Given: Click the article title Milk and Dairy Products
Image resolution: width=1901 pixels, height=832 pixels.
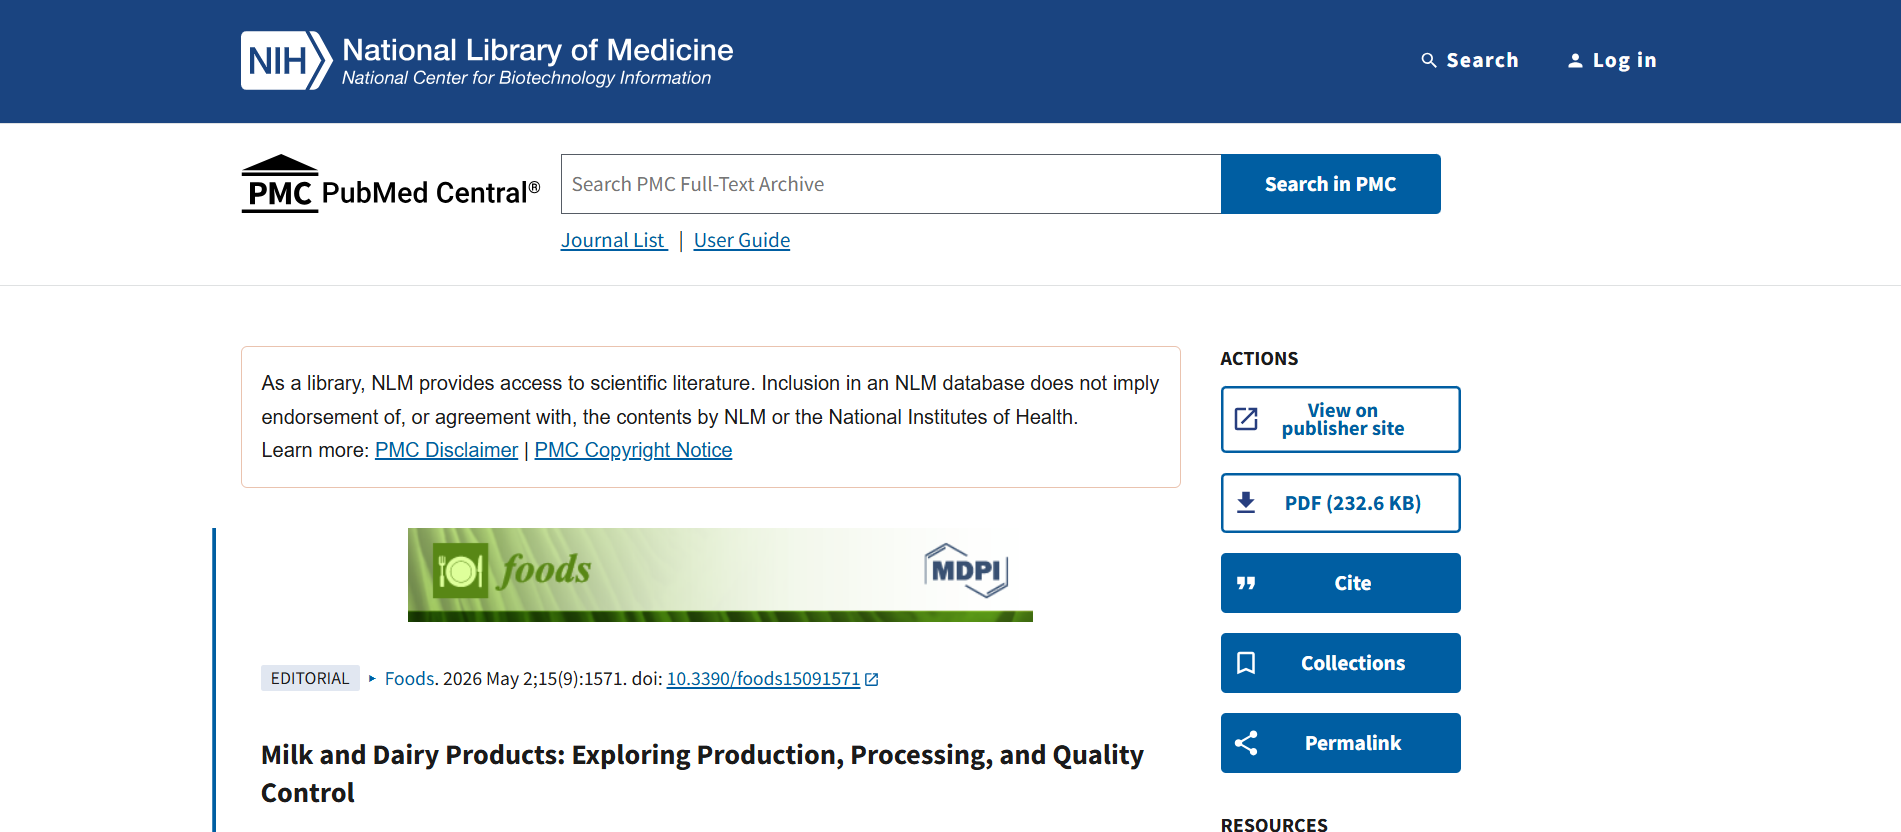Looking at the screenshot, I should [x=702, y=773].
